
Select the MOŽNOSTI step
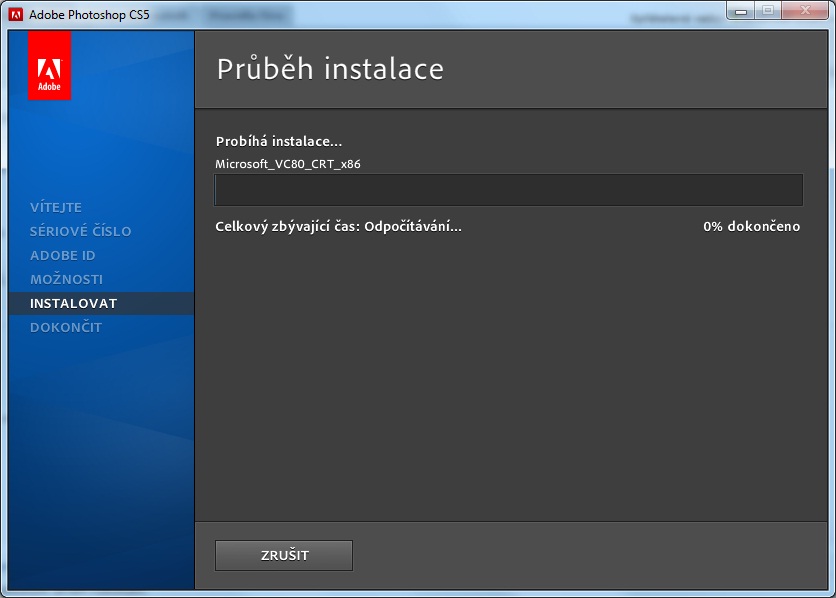point(67,279)
